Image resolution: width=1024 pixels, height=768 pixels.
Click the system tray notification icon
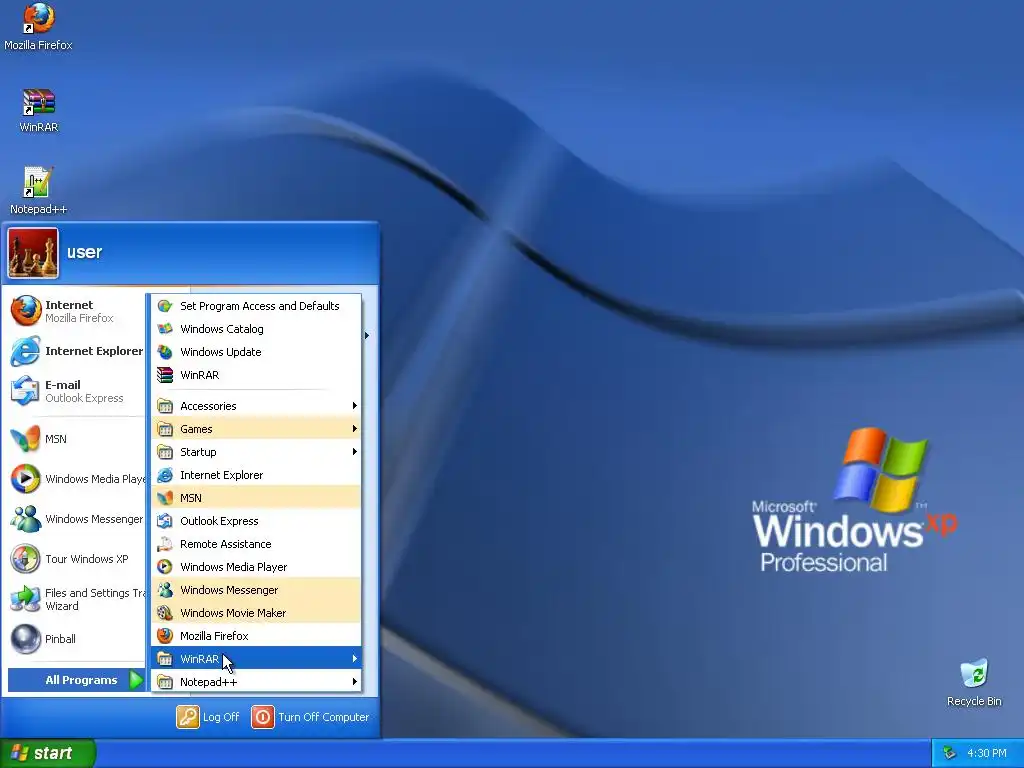(x=949, y=753)
